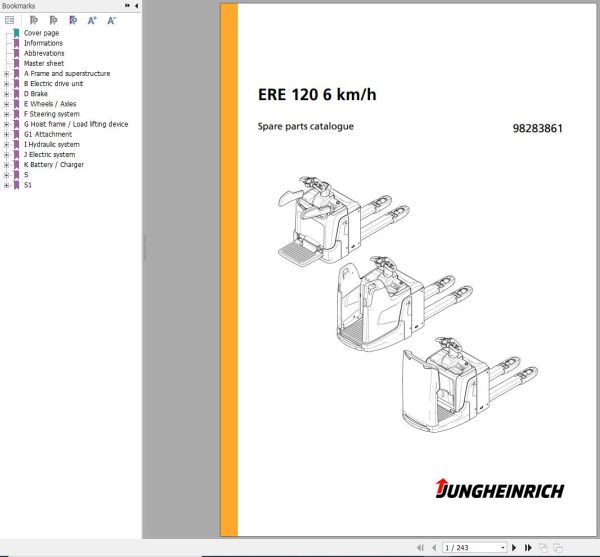
Task: Open the Master sheet bookmark
Action: (44, 64)
